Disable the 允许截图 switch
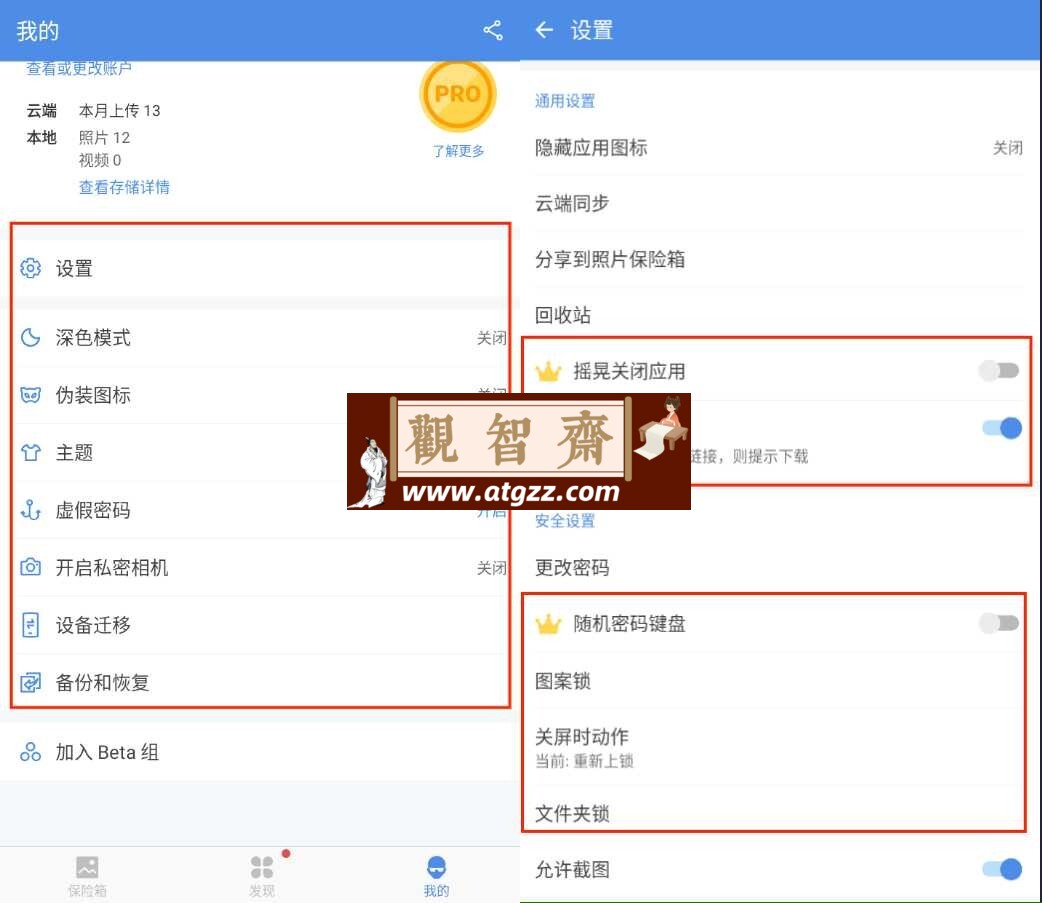The height and width of the screenshot is (903, 1042). pyautogui.click(x=1002, y=868)
